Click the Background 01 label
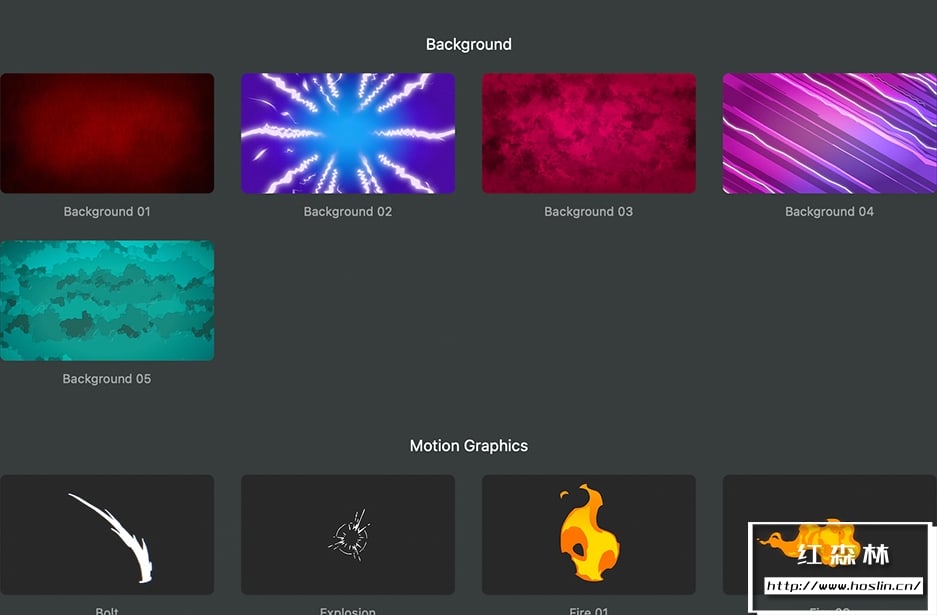 coord(107,212)
